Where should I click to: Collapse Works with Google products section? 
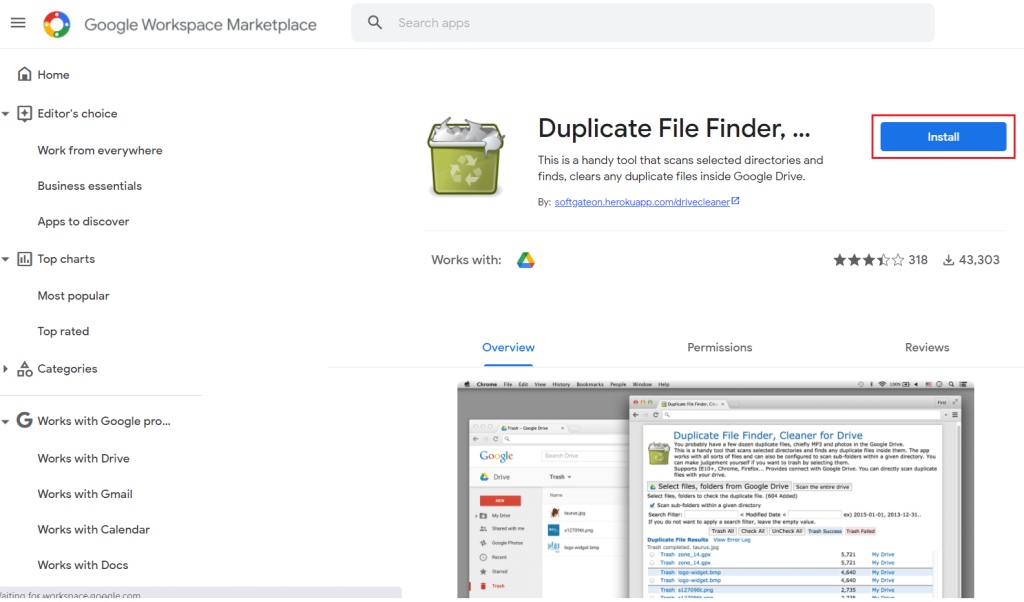(x=6, y=421)
